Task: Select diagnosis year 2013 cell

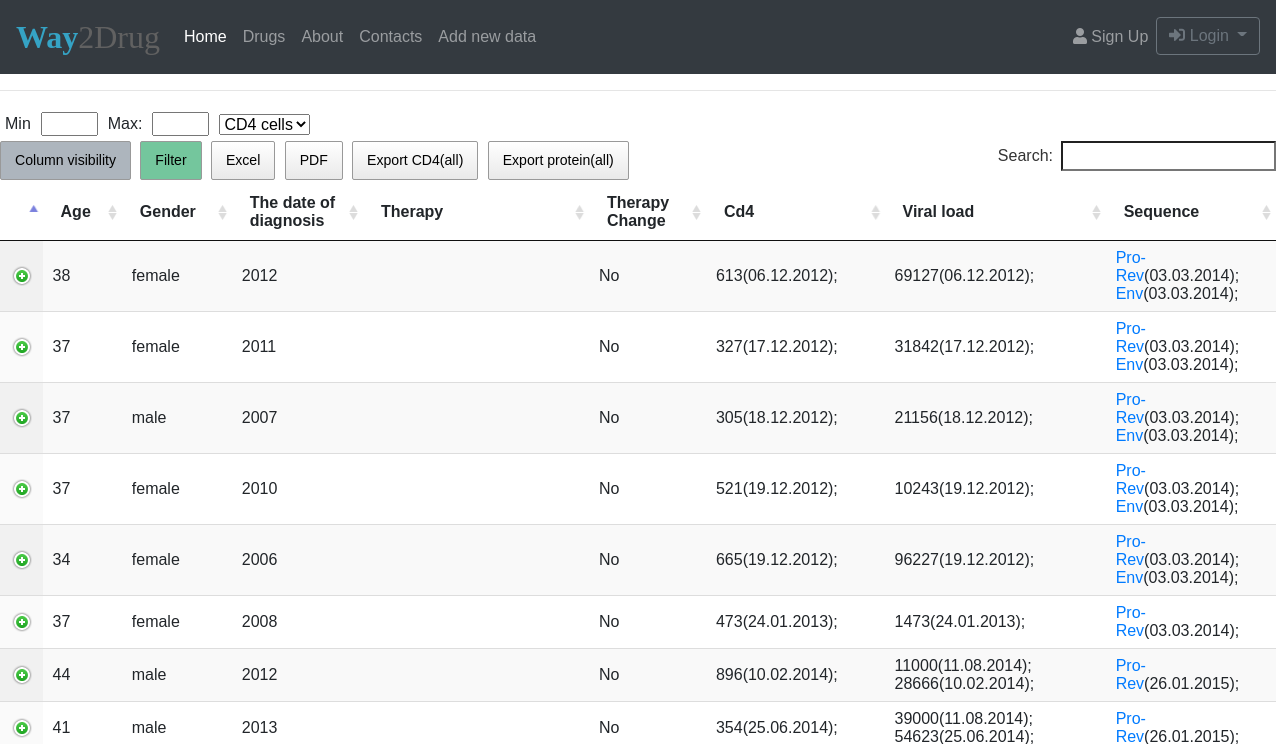Action: pyautogui.click(x=260, y=727)
